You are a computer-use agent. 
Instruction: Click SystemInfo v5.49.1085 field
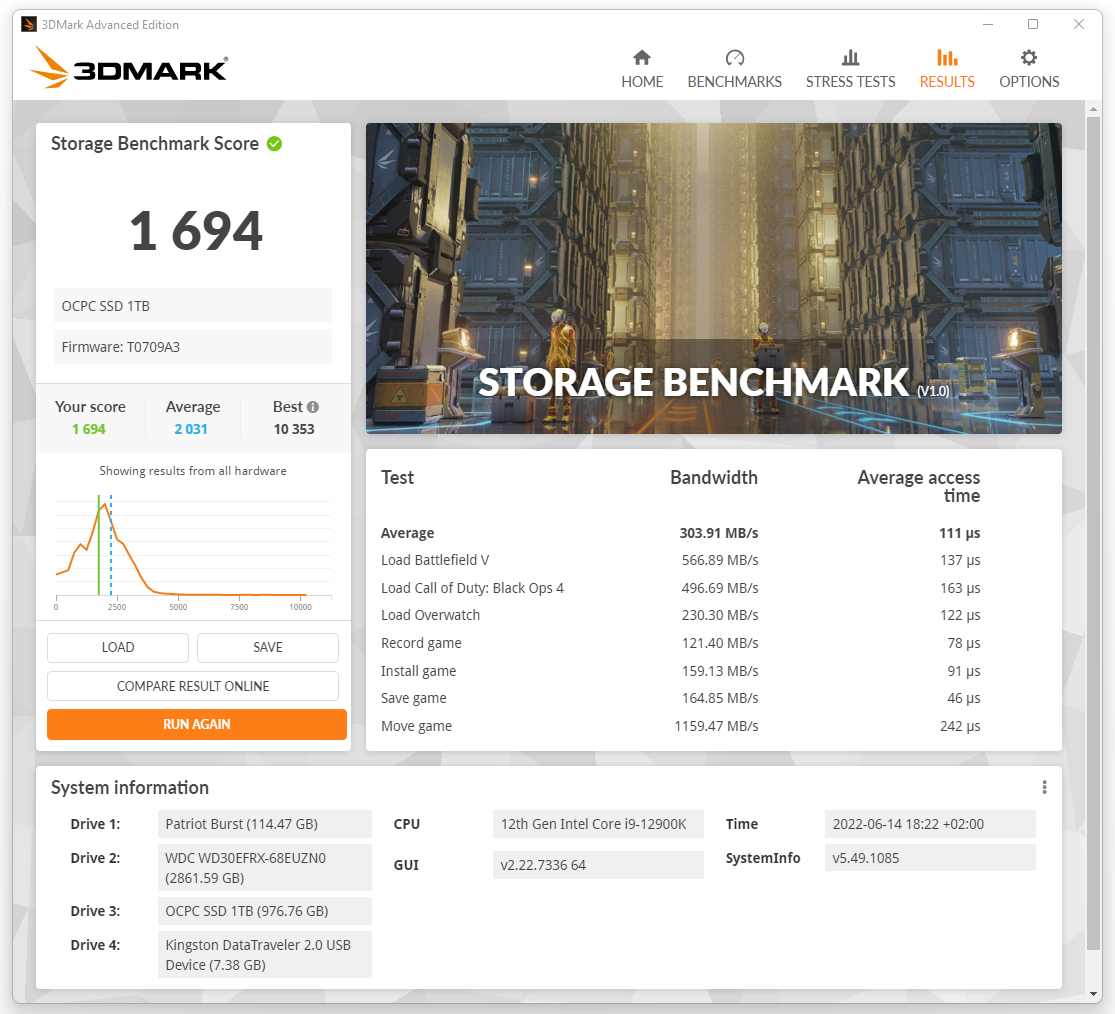click(930, 858)
